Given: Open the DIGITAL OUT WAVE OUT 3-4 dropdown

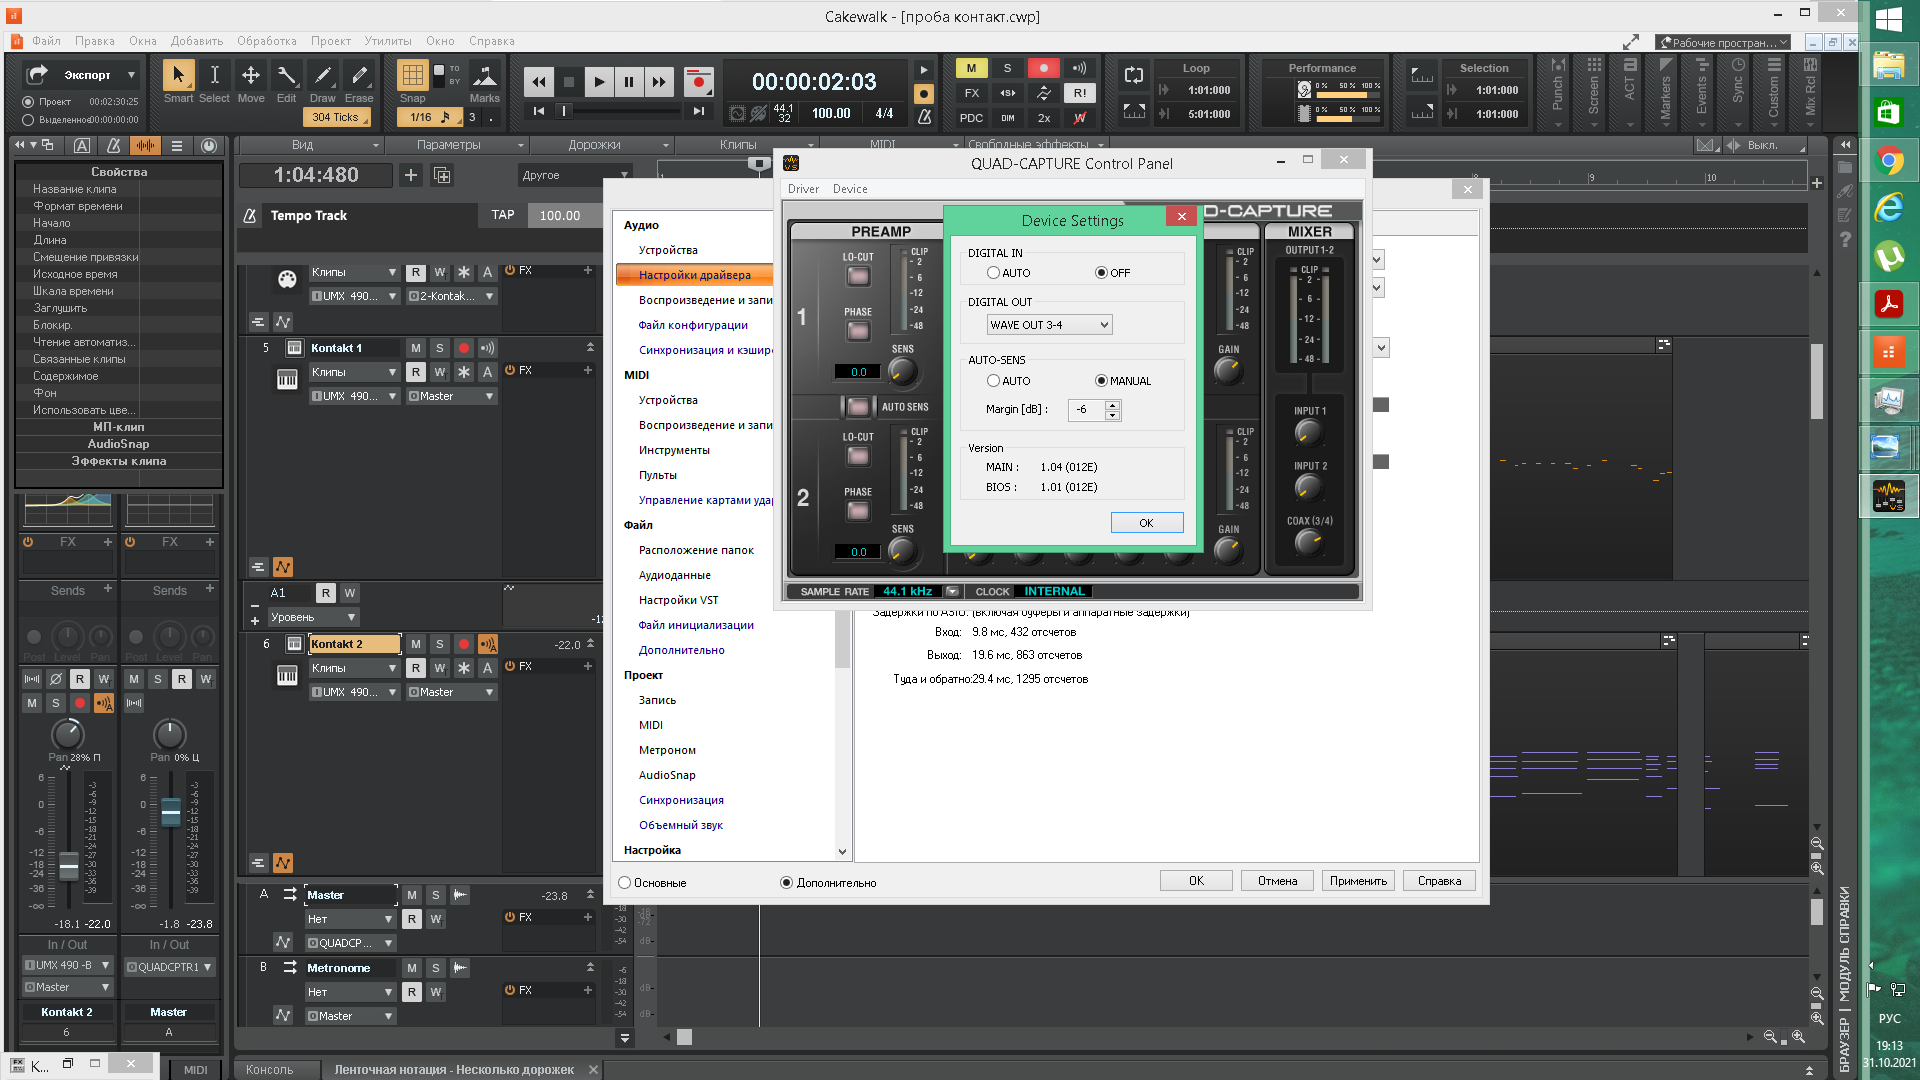Looking at the screenshot, I should pos(1049,325).
